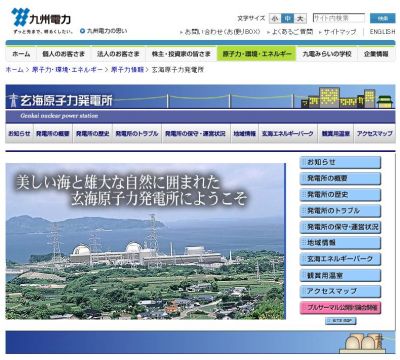
Task: Click the 玄海原子力発電所 banner title
Action: click(x=67, y=100)
